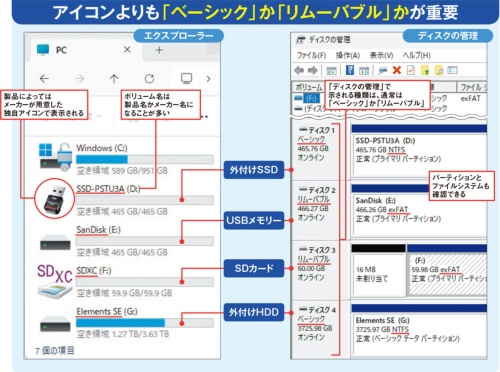
Task: Click the monitor icon in the Explorer address bar
Action: tap(186, 78)
